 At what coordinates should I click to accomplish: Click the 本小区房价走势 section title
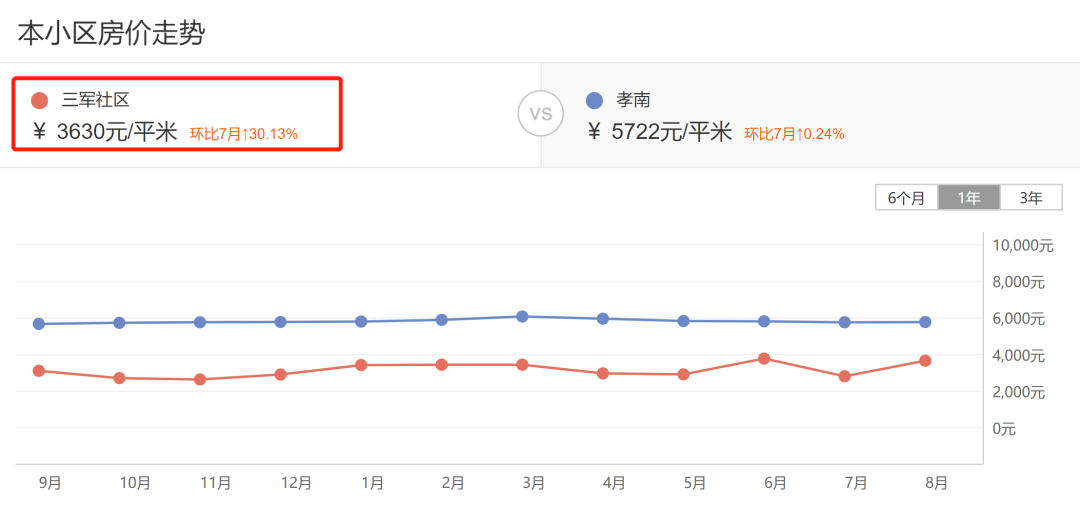(x=111, y=33)
